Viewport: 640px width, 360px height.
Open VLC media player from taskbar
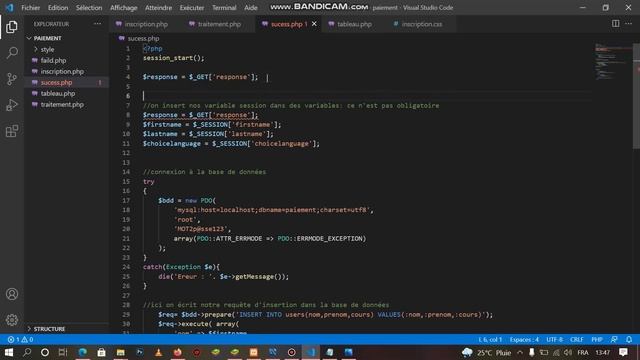pyautogui.click(x=158, y=352)
